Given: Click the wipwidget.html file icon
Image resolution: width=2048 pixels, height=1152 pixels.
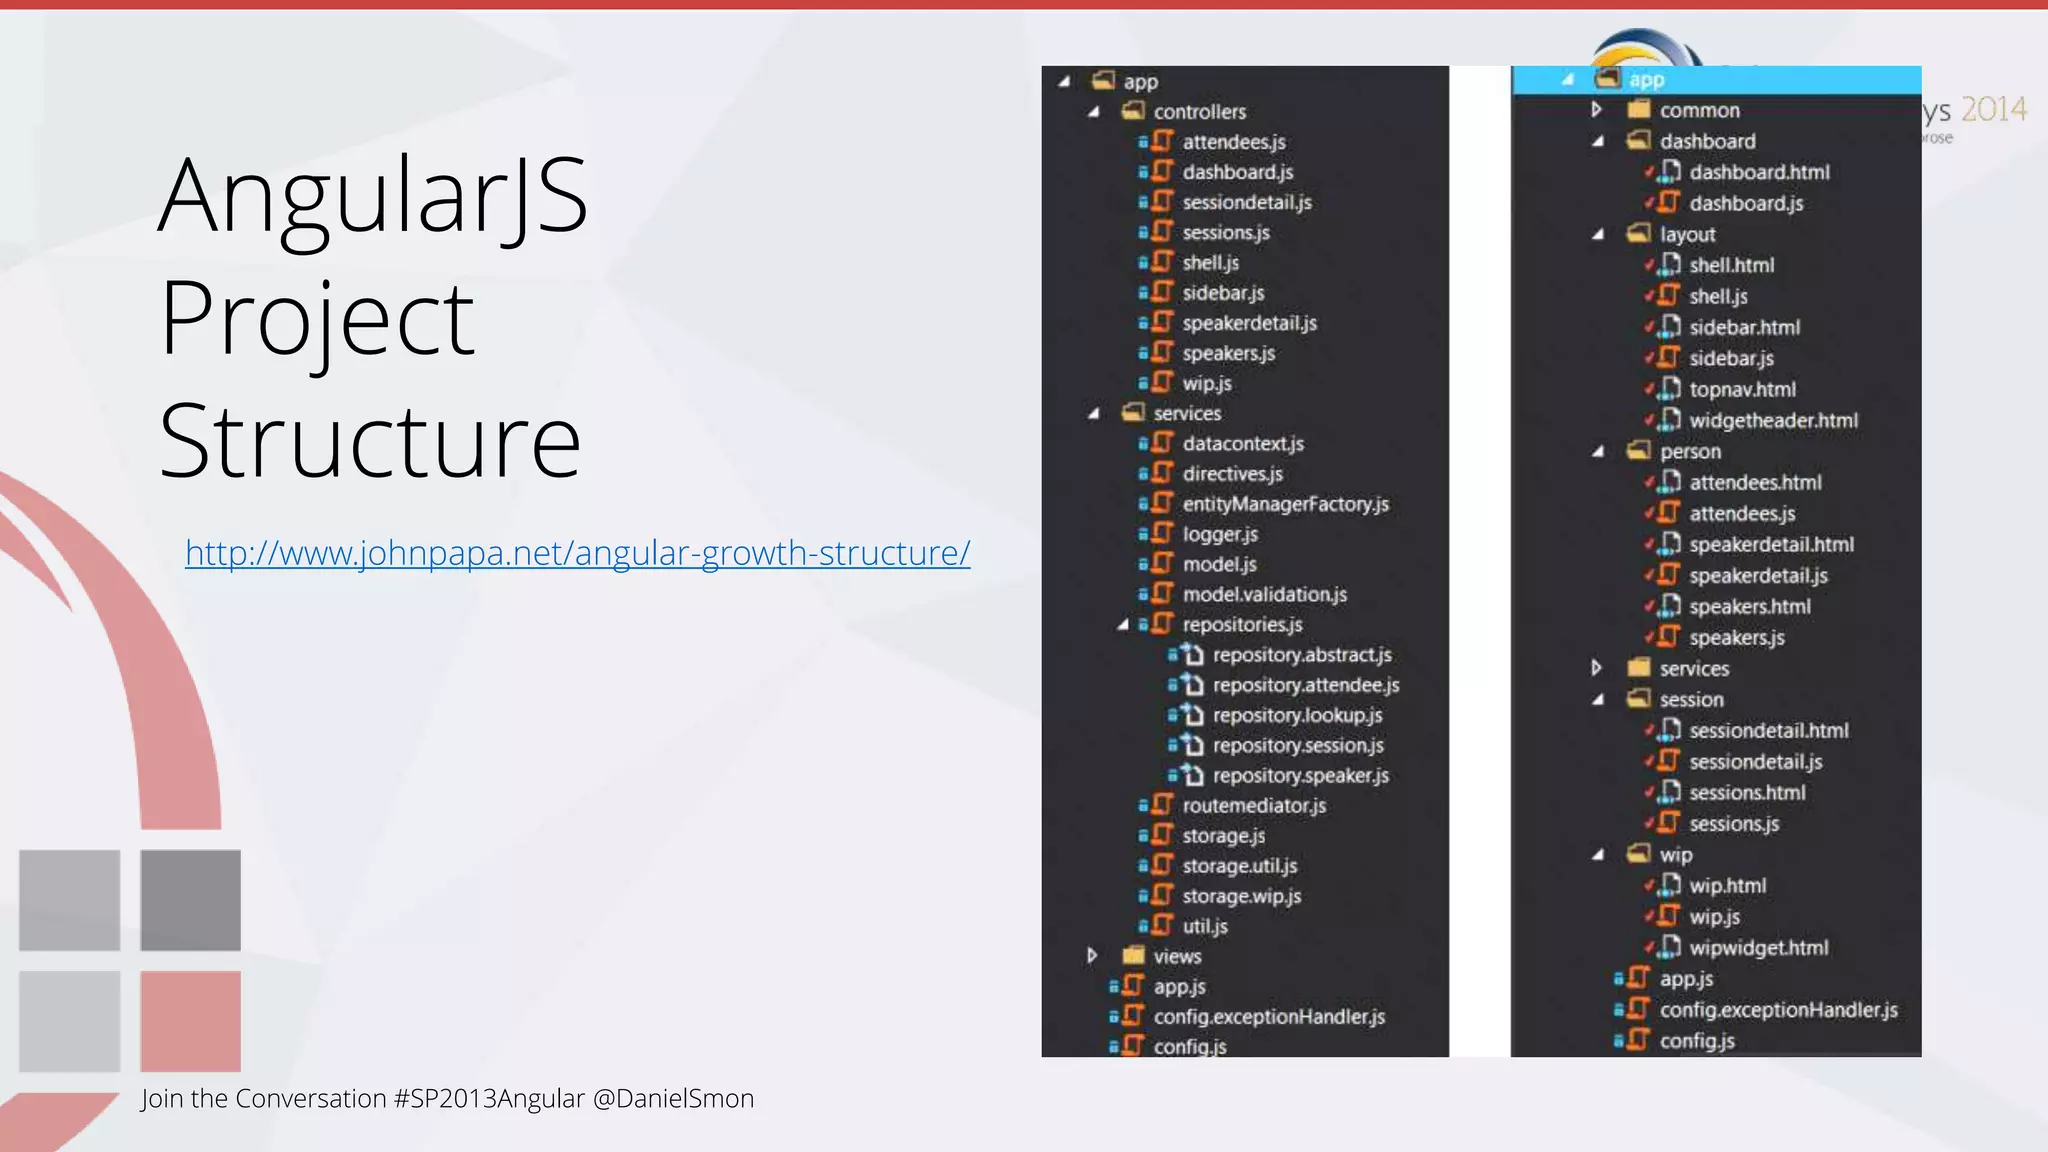Looking at the screenshot, I should (x=1668, y=947).
